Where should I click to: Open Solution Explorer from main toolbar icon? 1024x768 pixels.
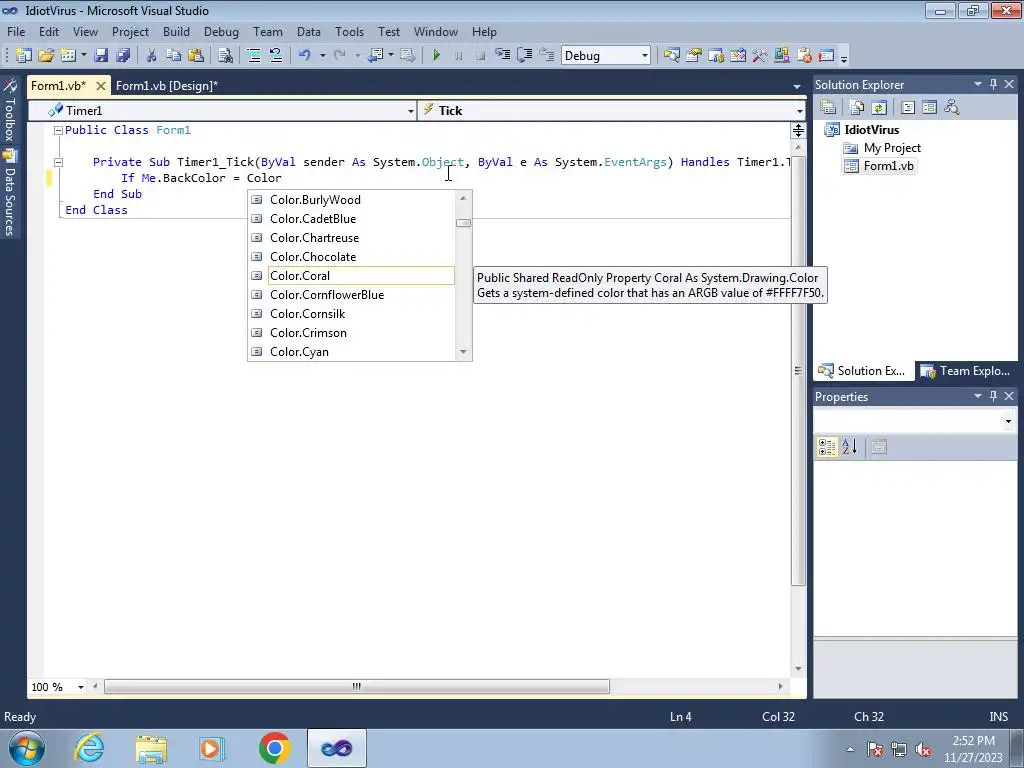tap(671, 56)
